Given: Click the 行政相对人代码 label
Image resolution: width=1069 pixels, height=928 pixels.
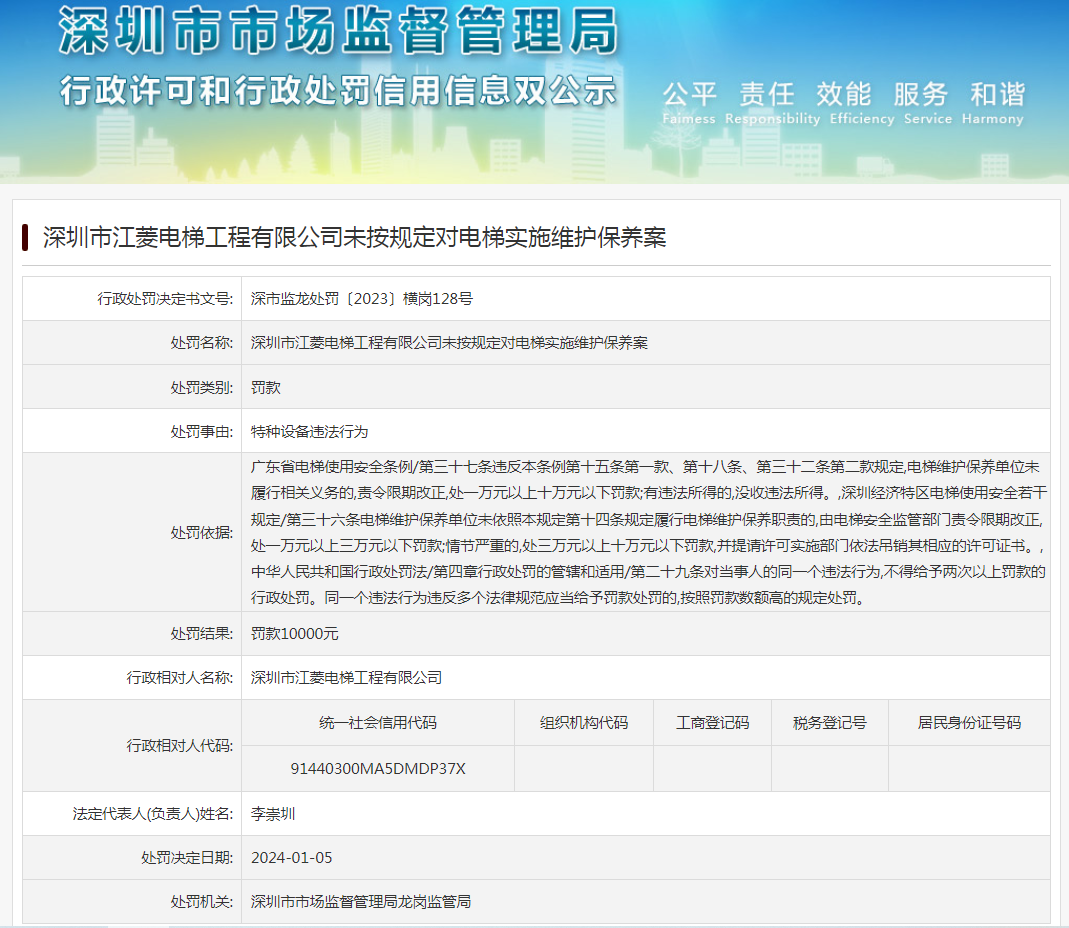Looking at the screenshot, I should (x=180, y=746).
